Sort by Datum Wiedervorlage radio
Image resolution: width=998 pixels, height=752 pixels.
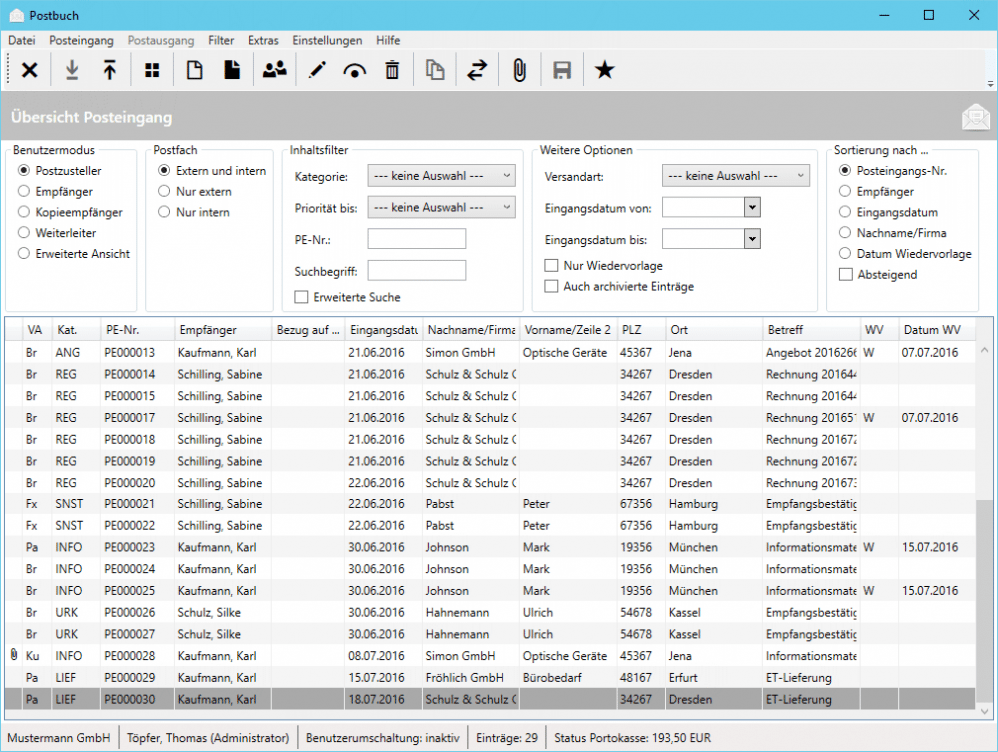845,253
